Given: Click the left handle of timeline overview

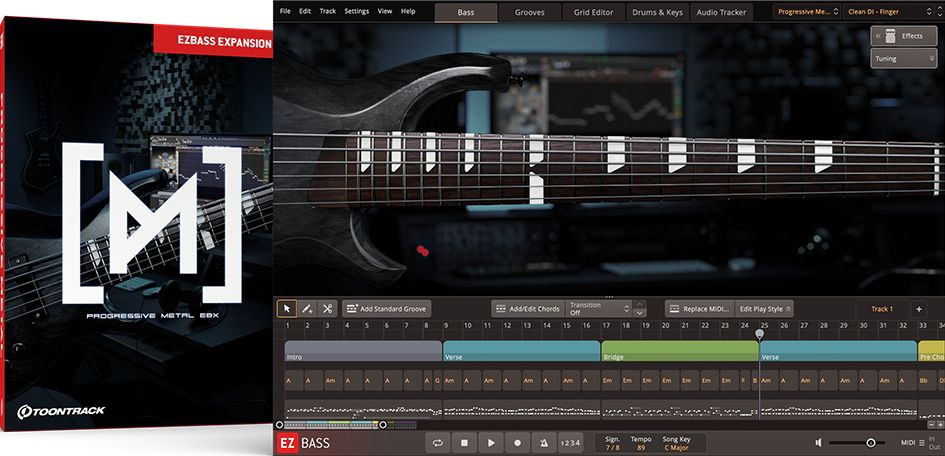Looking at the screenshot, I should click(x=279, y=425).
